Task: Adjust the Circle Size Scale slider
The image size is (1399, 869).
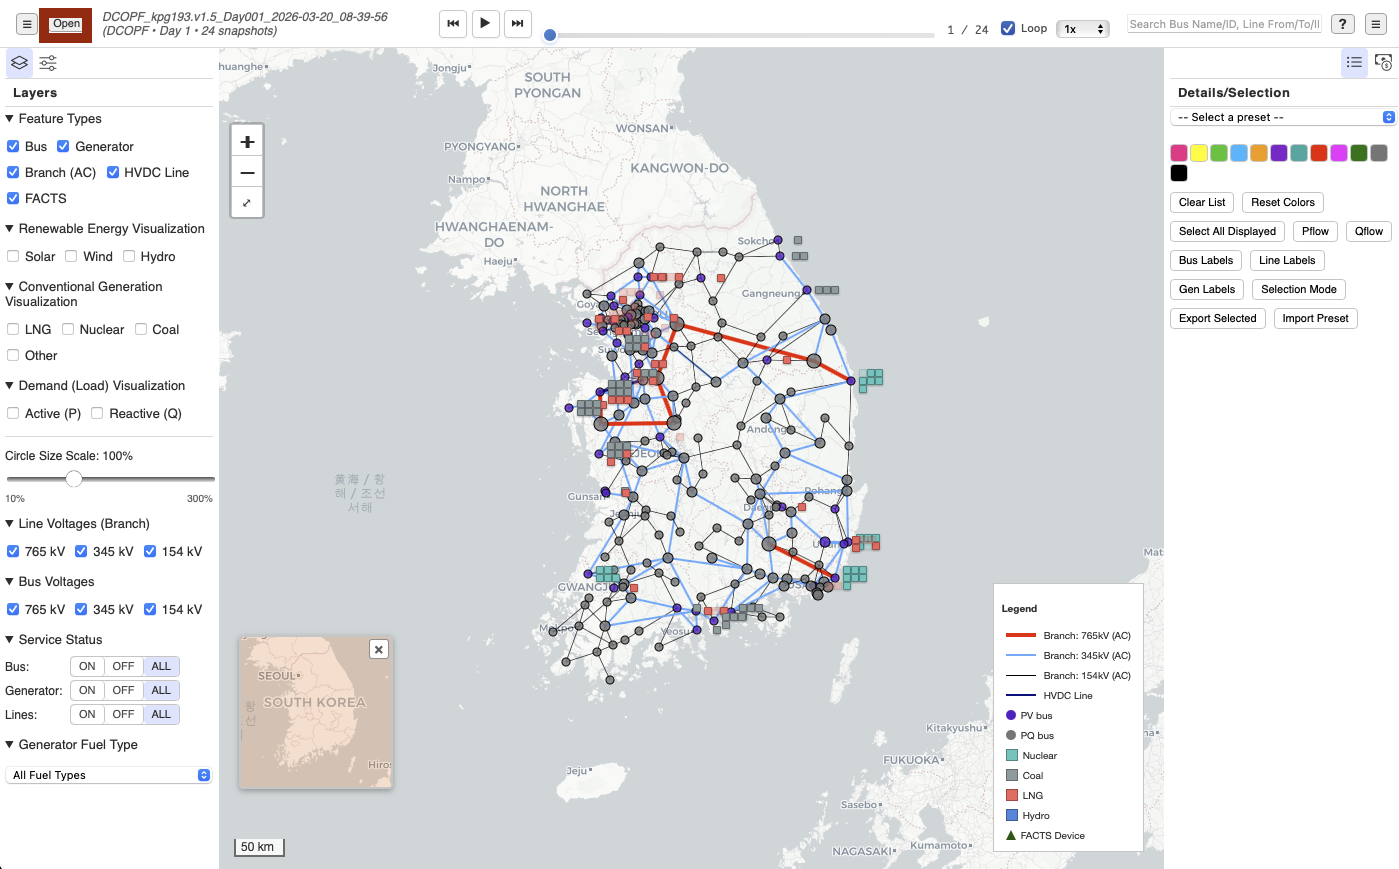Action: (x=73, y=478)
